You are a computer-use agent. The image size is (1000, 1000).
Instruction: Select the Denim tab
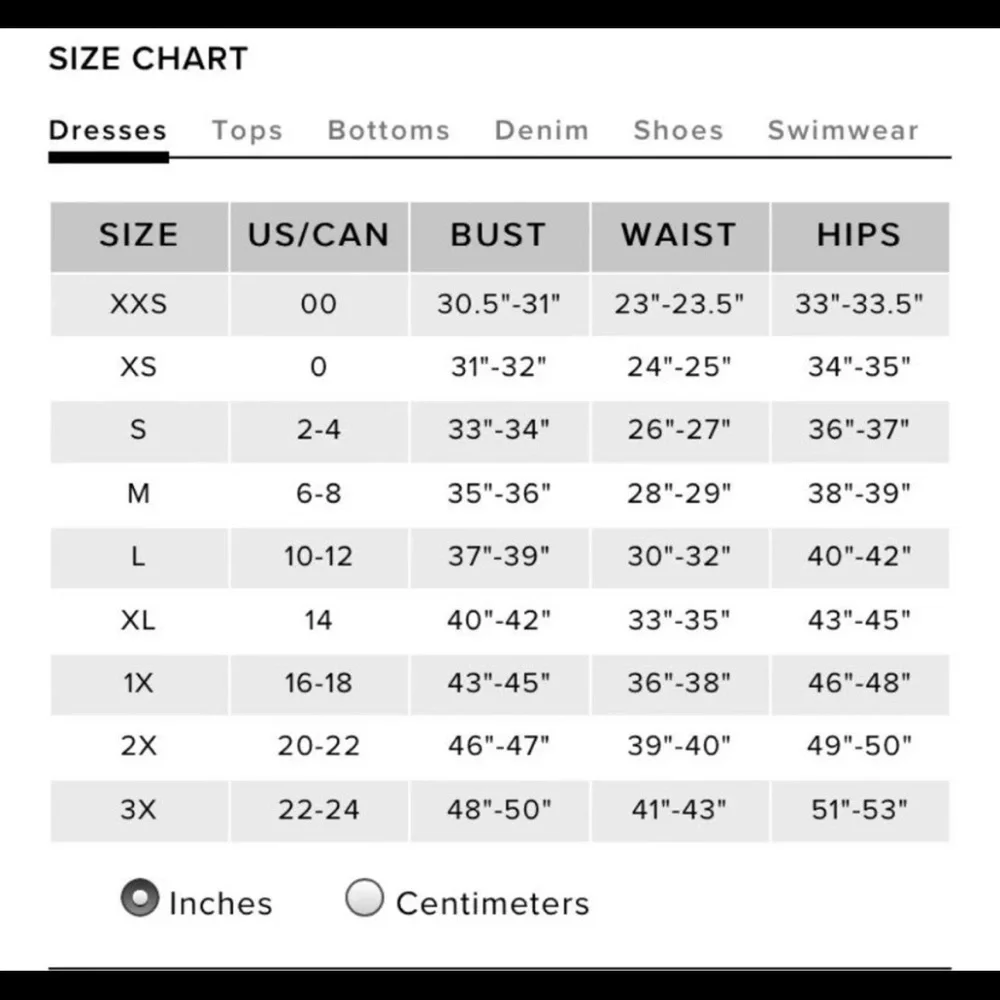542,131
